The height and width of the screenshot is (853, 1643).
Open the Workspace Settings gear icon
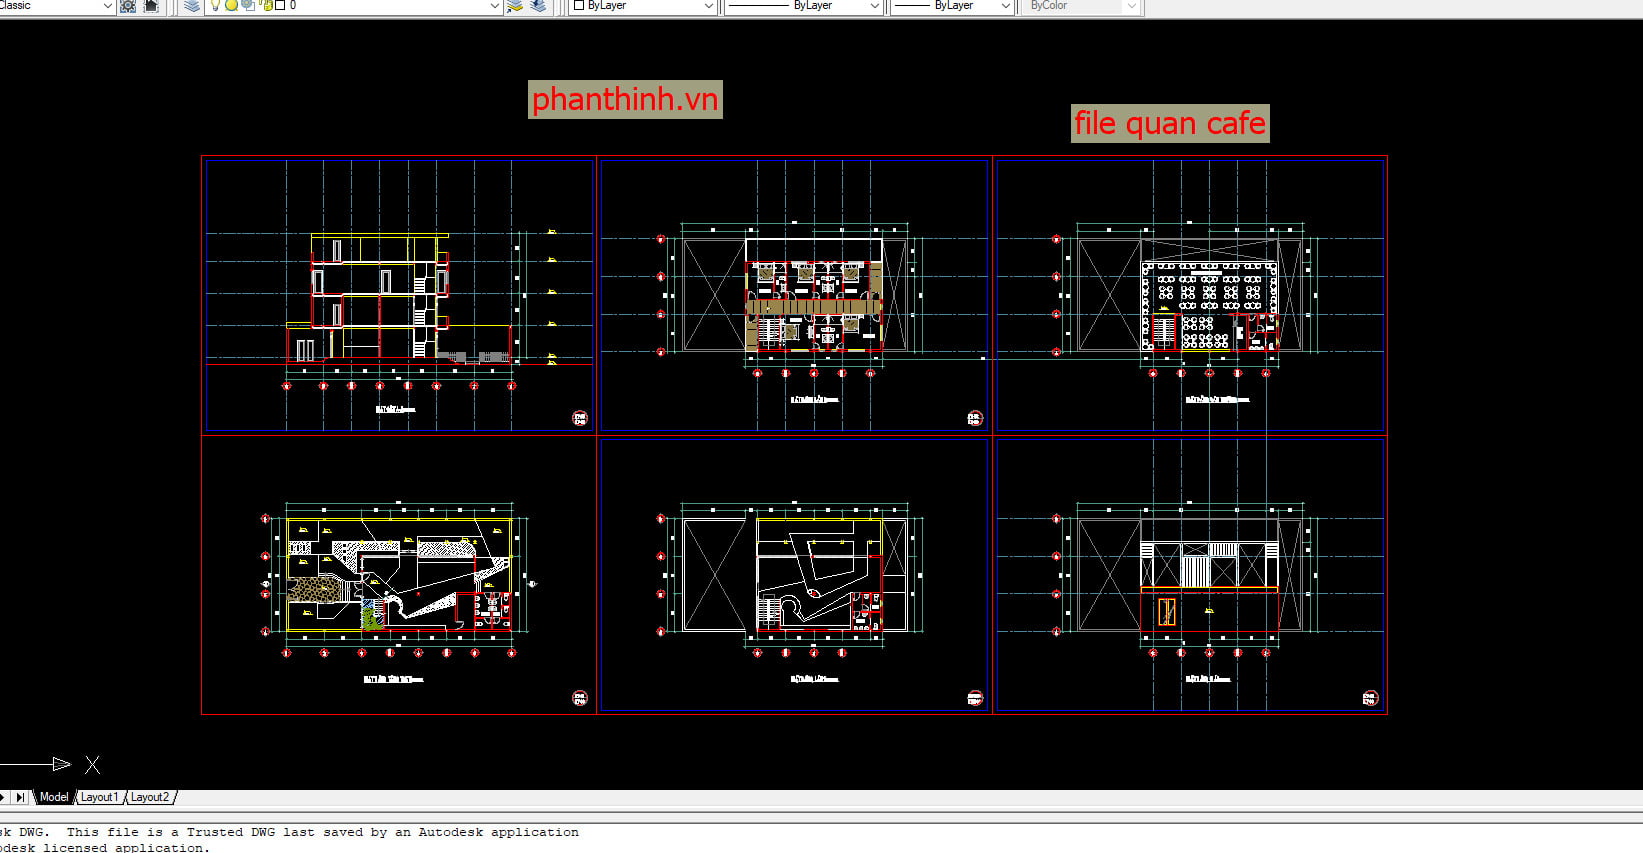pyautogui.click(x=128, y=6)
